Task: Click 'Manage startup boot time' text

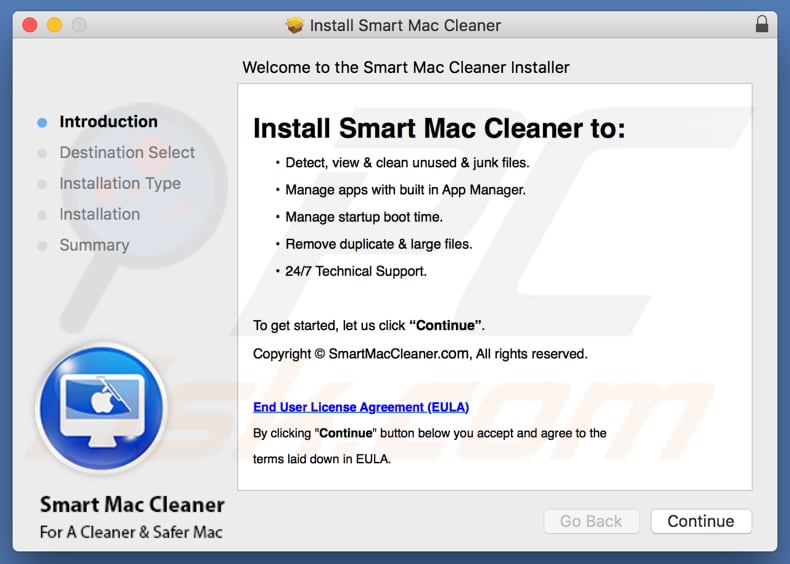Action: 364,217
